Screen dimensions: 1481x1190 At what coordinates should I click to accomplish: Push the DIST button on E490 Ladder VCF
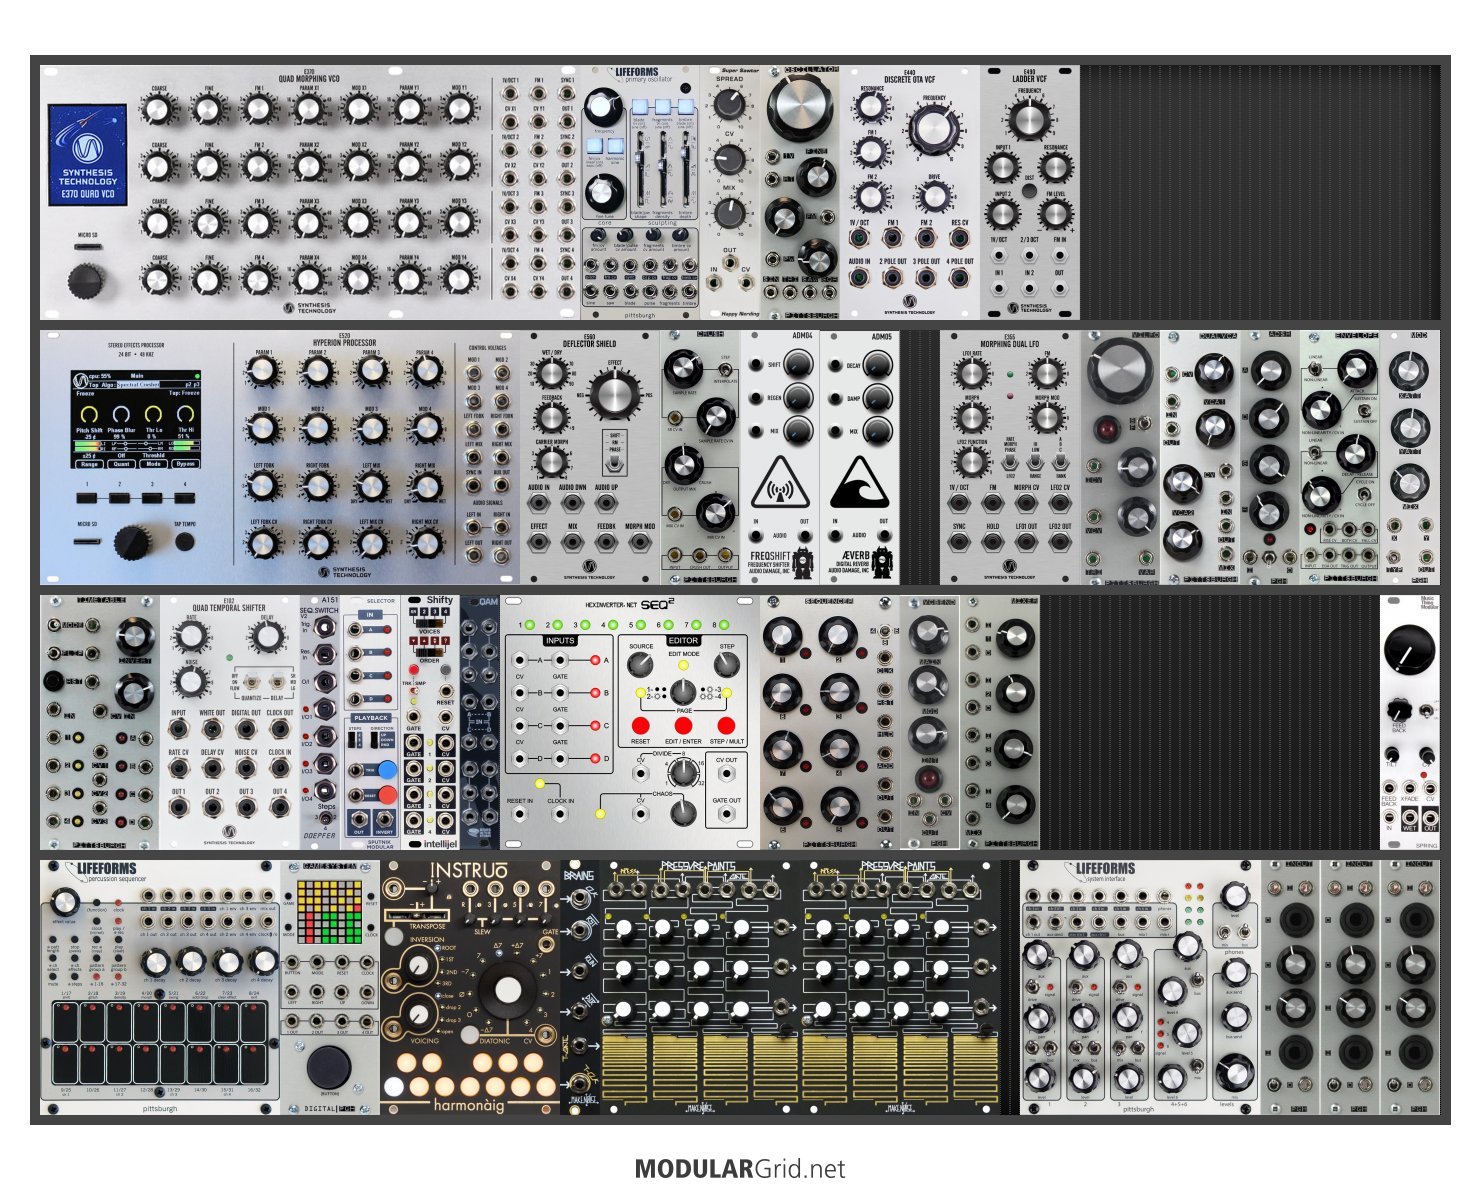pyautogui.click(x=1029, y=190)
